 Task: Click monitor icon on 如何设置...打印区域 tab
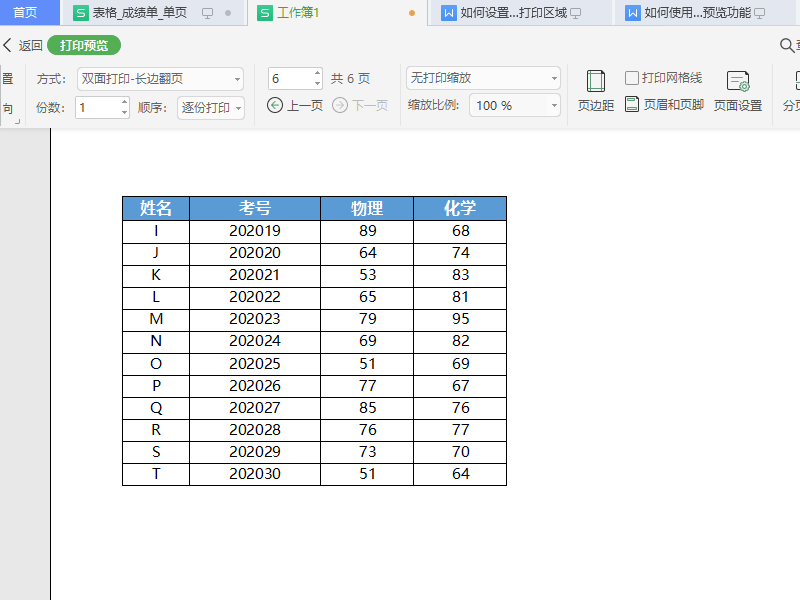pyautogui.click(x=576, y=13)
